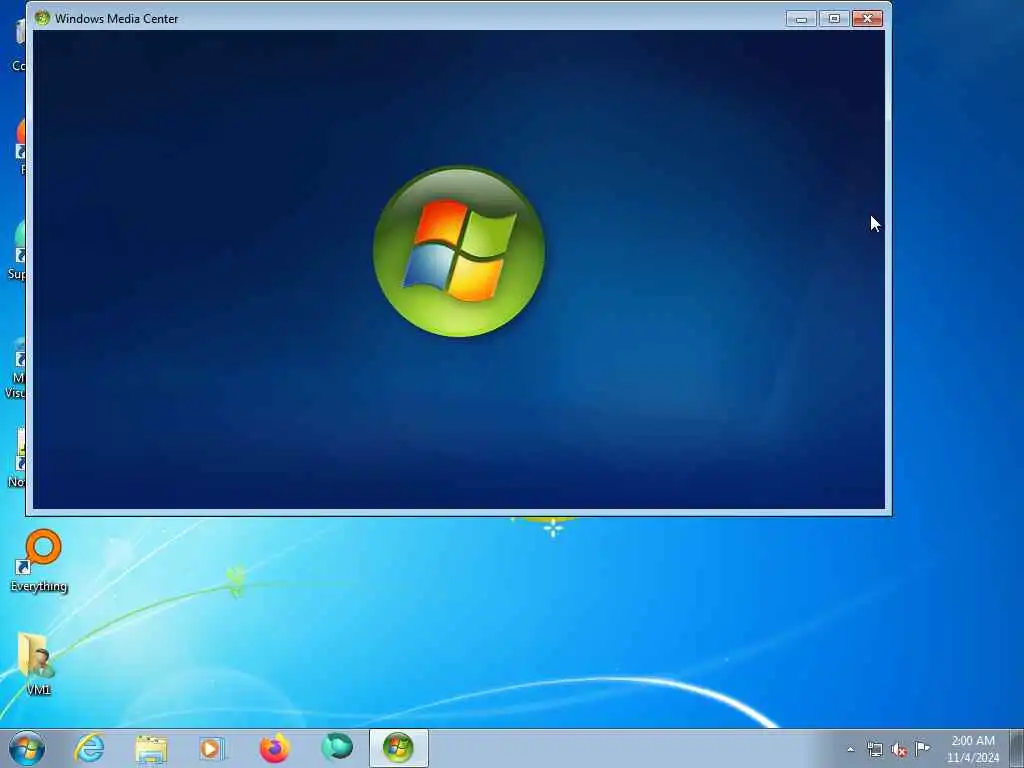Viewport: 1024px width, 768px height.
Task: Open the Start menu orb
Action: click(x=27, y=748)
